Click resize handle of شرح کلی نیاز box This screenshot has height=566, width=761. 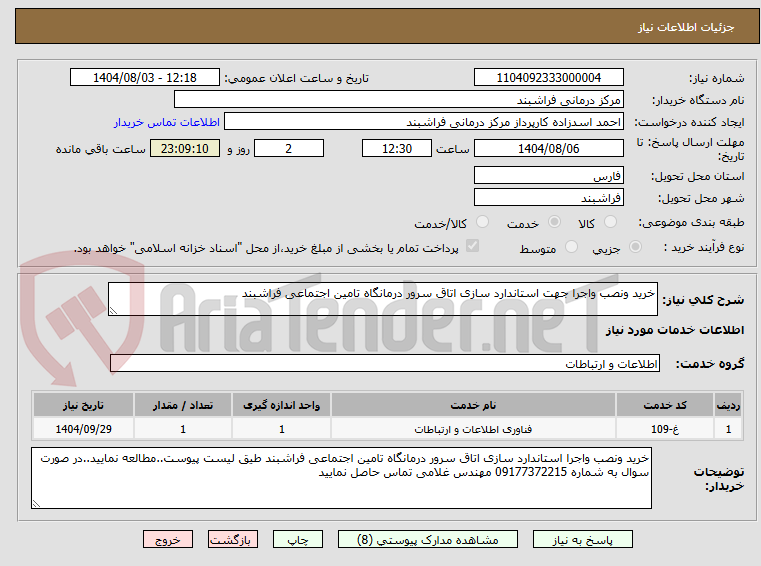[x=114, y=311]
